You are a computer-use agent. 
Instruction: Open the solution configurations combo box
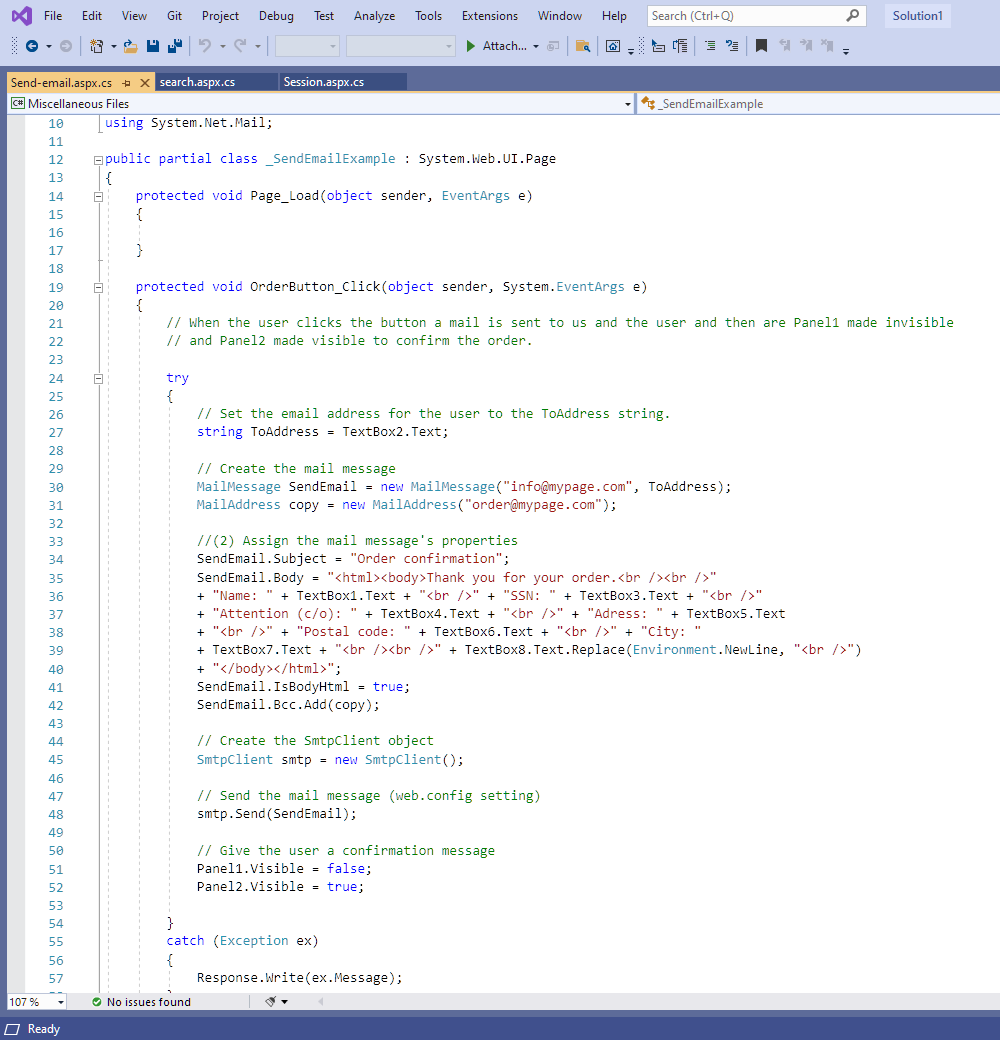(x=307, y=46)
